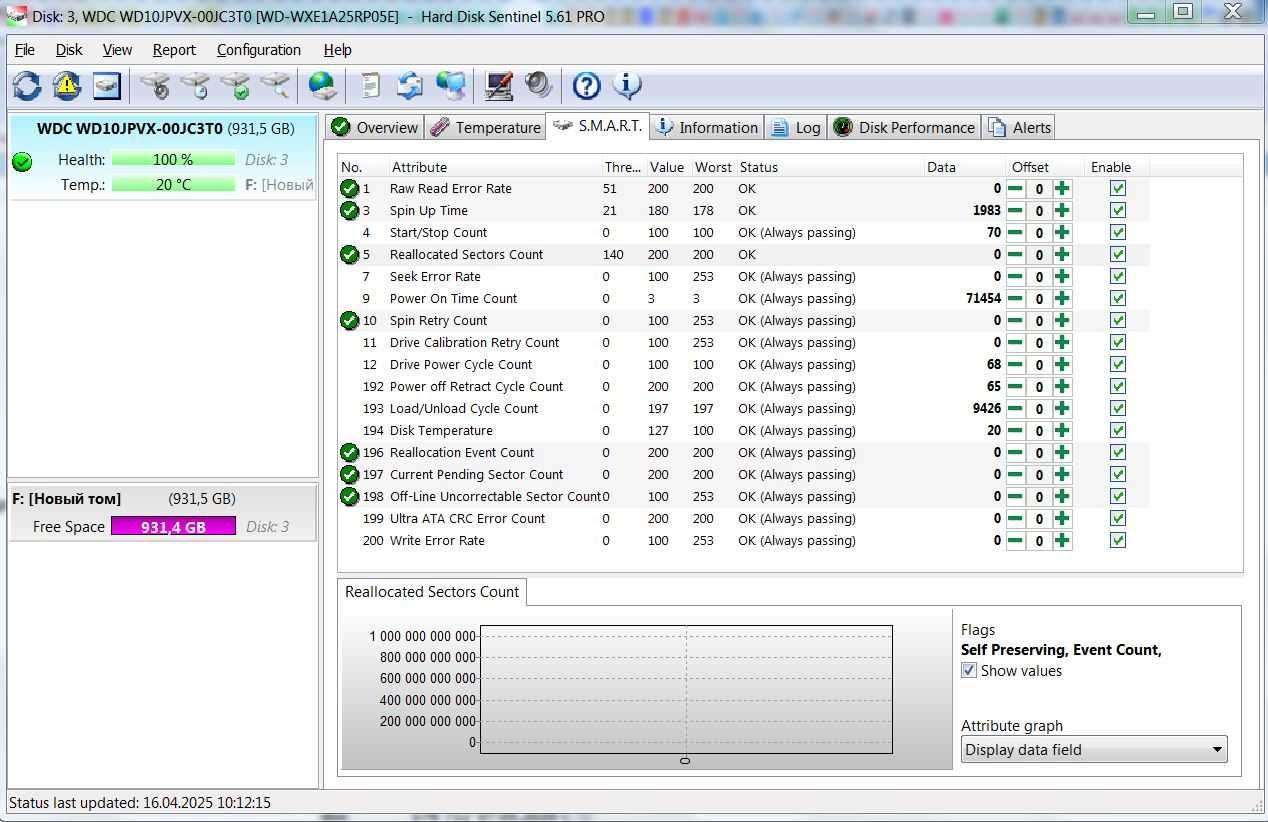This screenshot has width=1268, height=822.
Task: Click green plus for Reallocated Sectors Count offset
Action: 1062,254
